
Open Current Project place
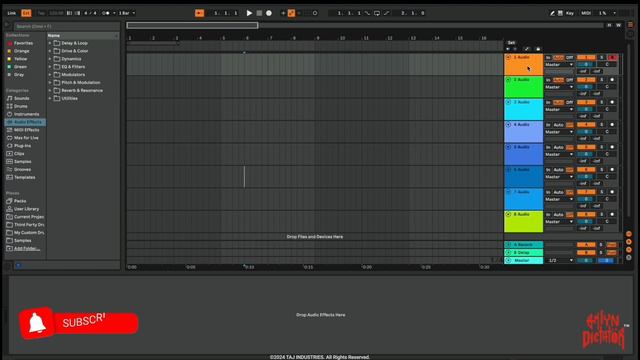pyautogui.click(x=29, y=217)
